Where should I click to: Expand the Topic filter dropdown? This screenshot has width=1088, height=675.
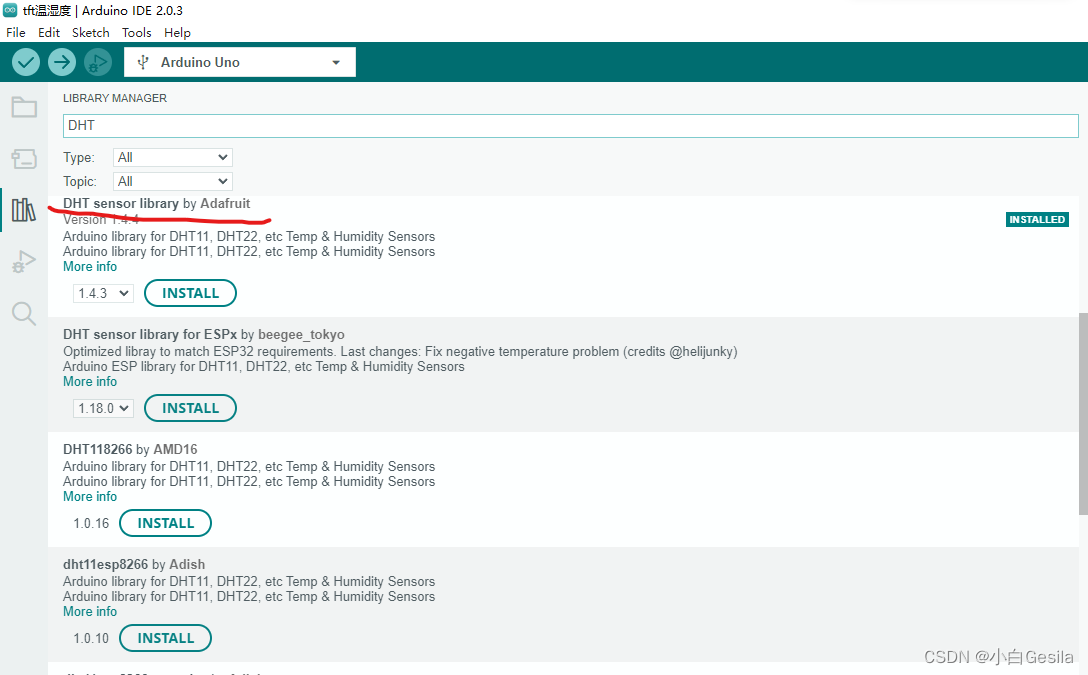coord(173,181)
